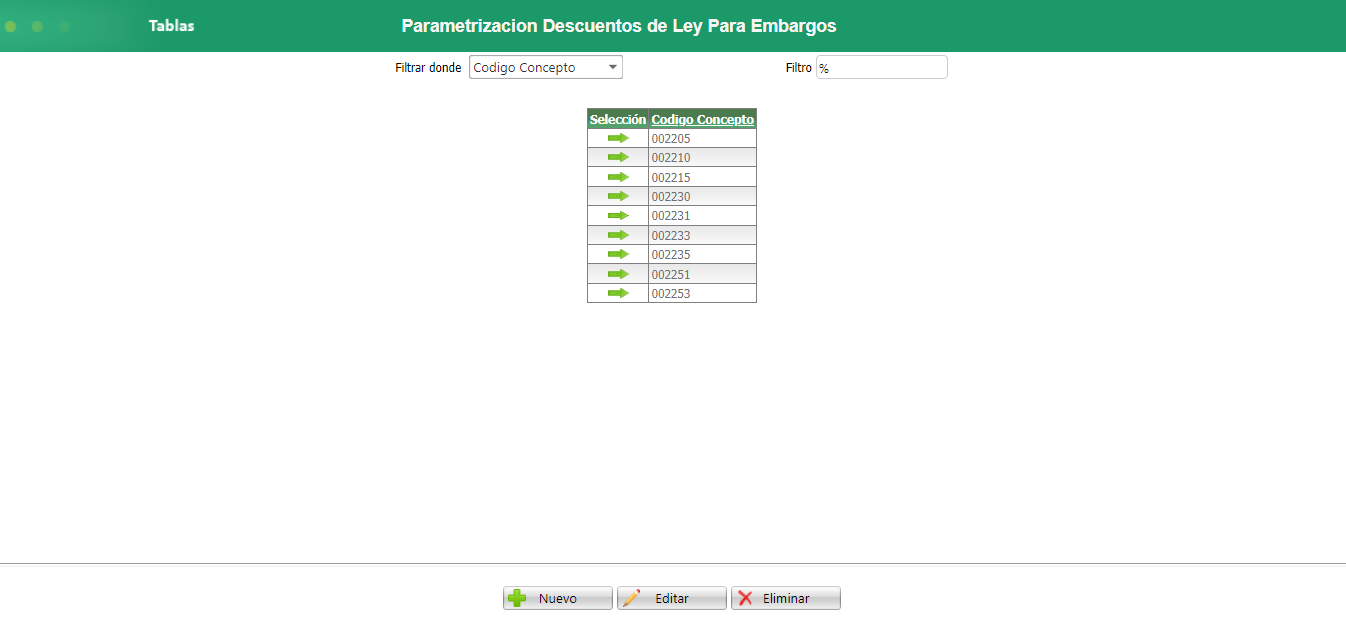Viewport: 1346px width, 640px height.
Task: Sort by Codigo Concepto column header
Action: pyautogui.click(x=703, y=119)
